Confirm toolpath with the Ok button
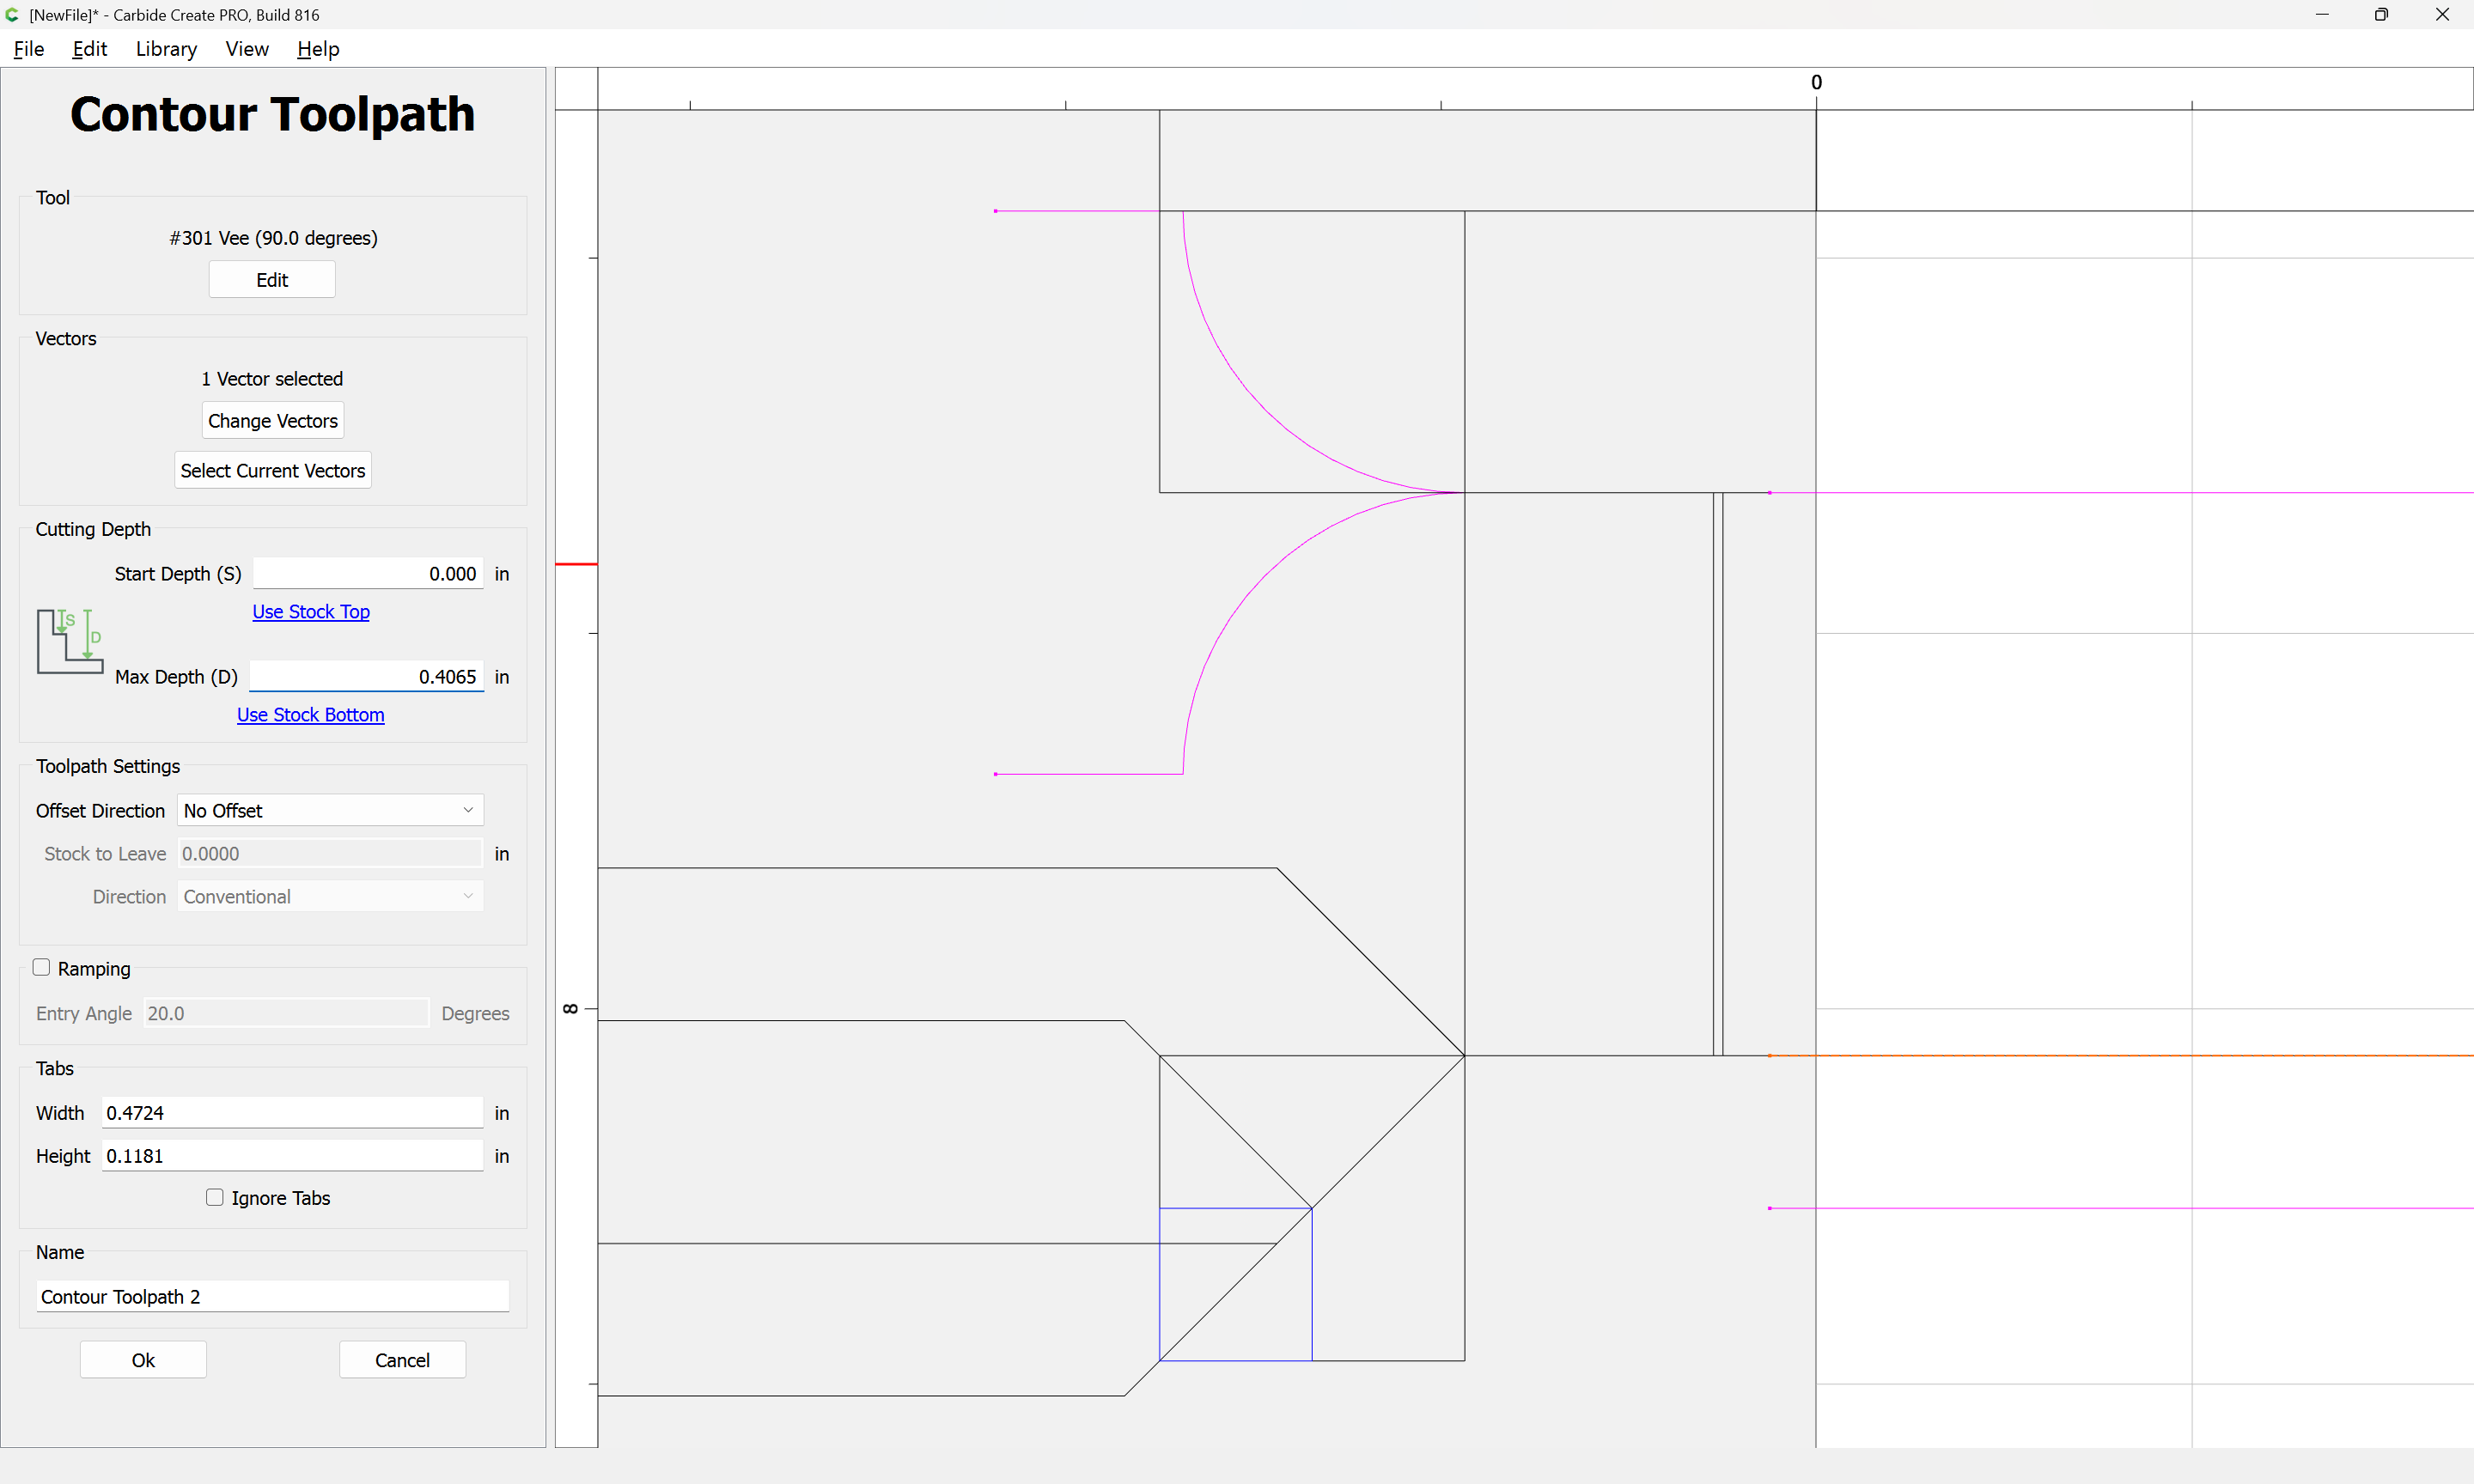The width and height of the screenshot is (2474, 1484). pyautogui.click(x=143, y=1360)
